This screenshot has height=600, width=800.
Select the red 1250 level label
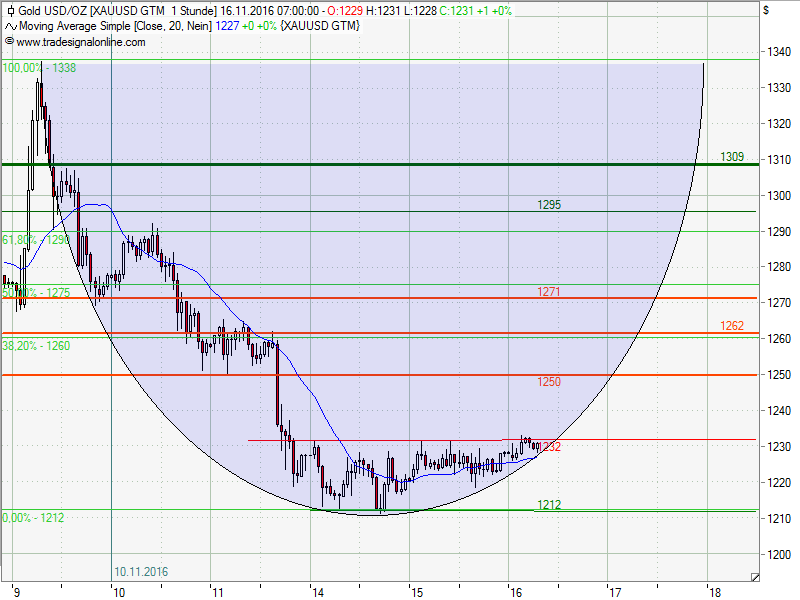(x=549, y=382)
